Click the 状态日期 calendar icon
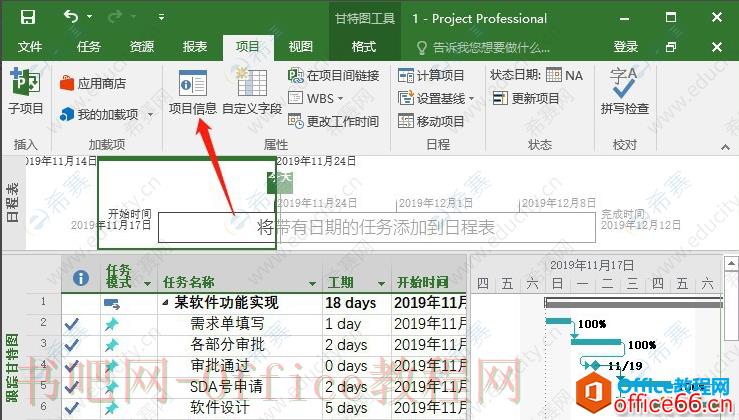 point(554,75)
